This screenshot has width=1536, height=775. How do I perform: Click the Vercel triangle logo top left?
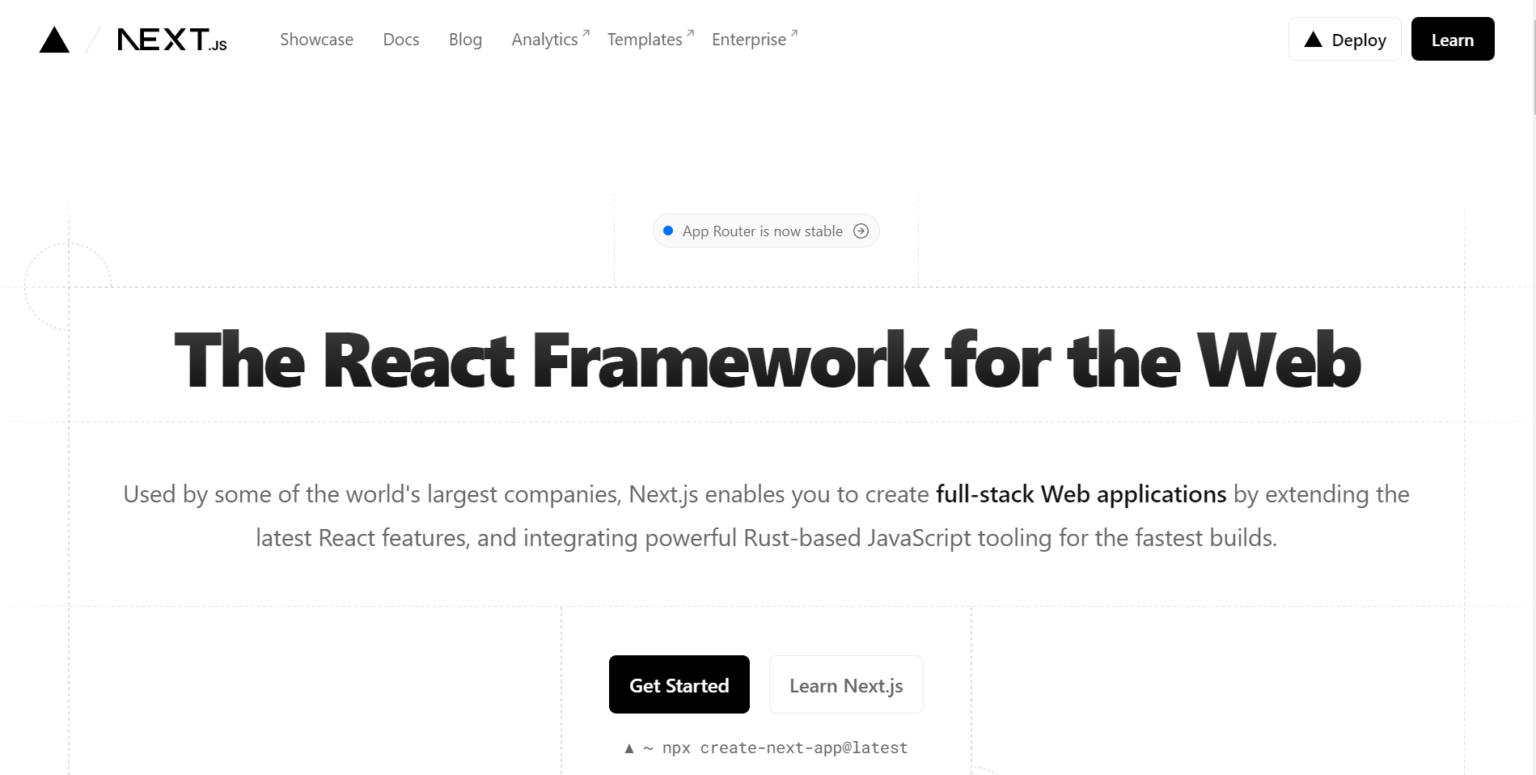(x=54, y=39)
